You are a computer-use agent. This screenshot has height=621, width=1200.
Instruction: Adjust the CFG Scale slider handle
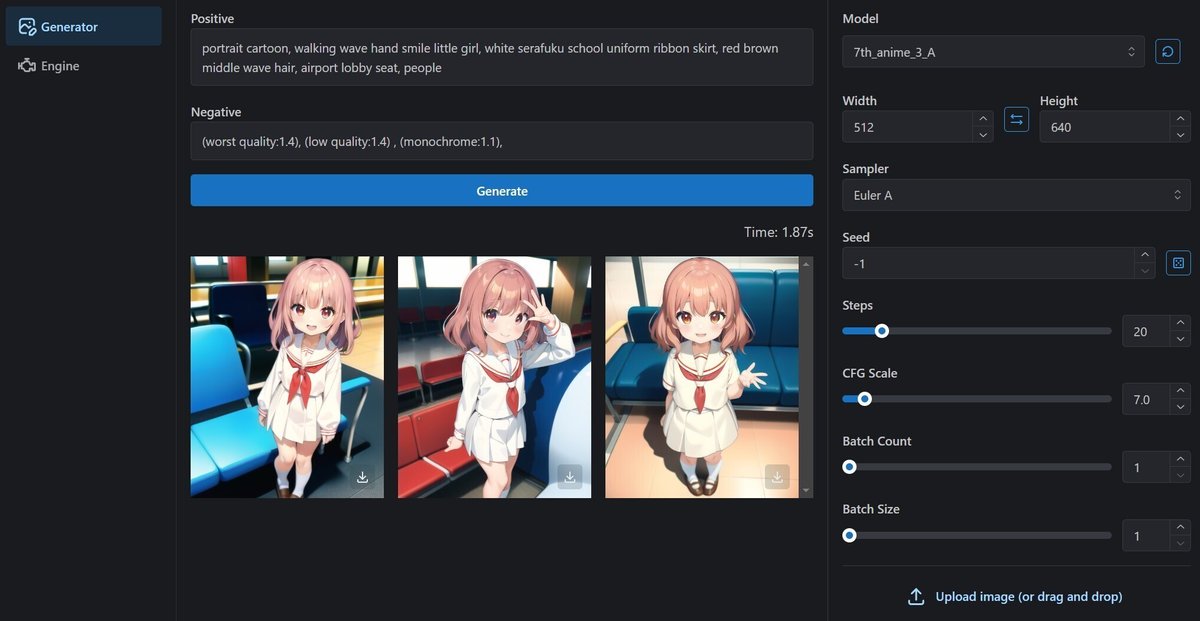865,398
